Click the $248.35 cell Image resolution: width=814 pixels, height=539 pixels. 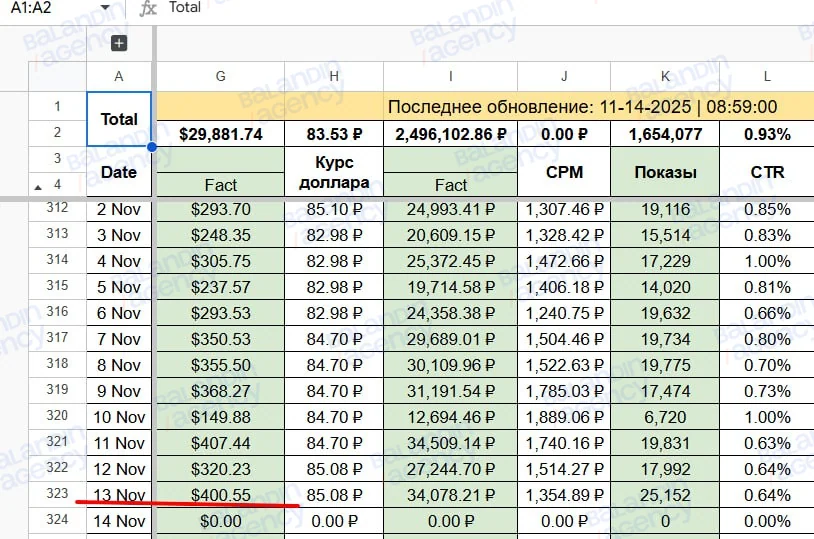[x=221, y=235]
